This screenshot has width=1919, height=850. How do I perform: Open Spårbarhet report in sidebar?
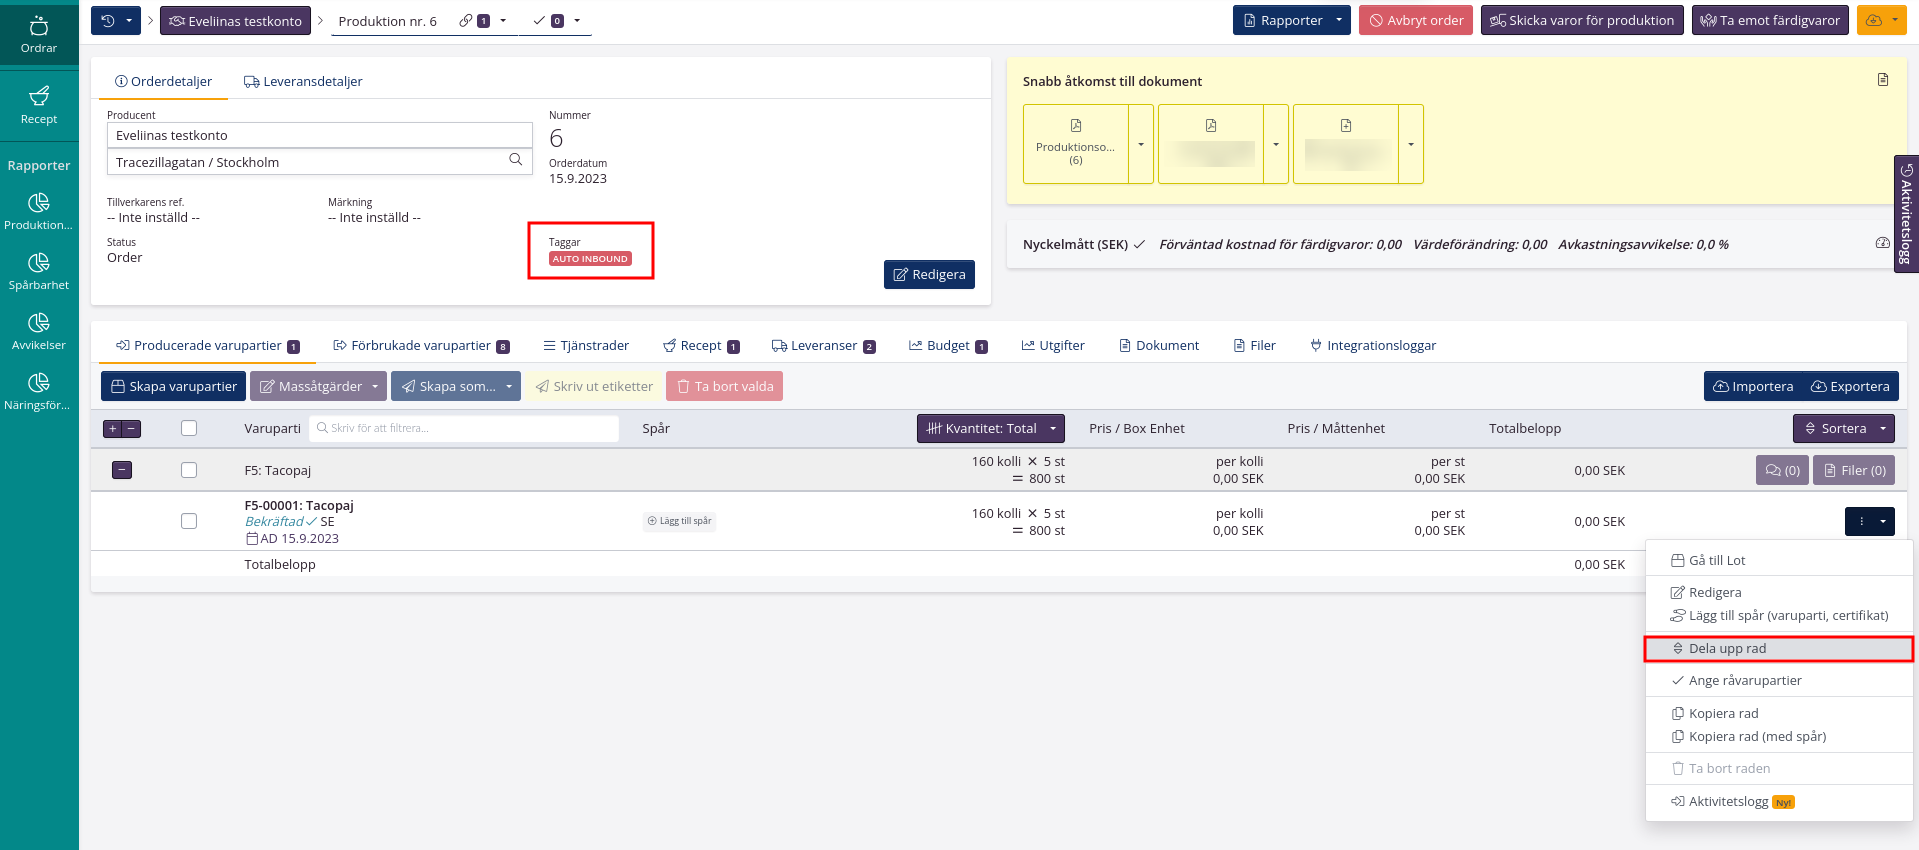[39, 271]
